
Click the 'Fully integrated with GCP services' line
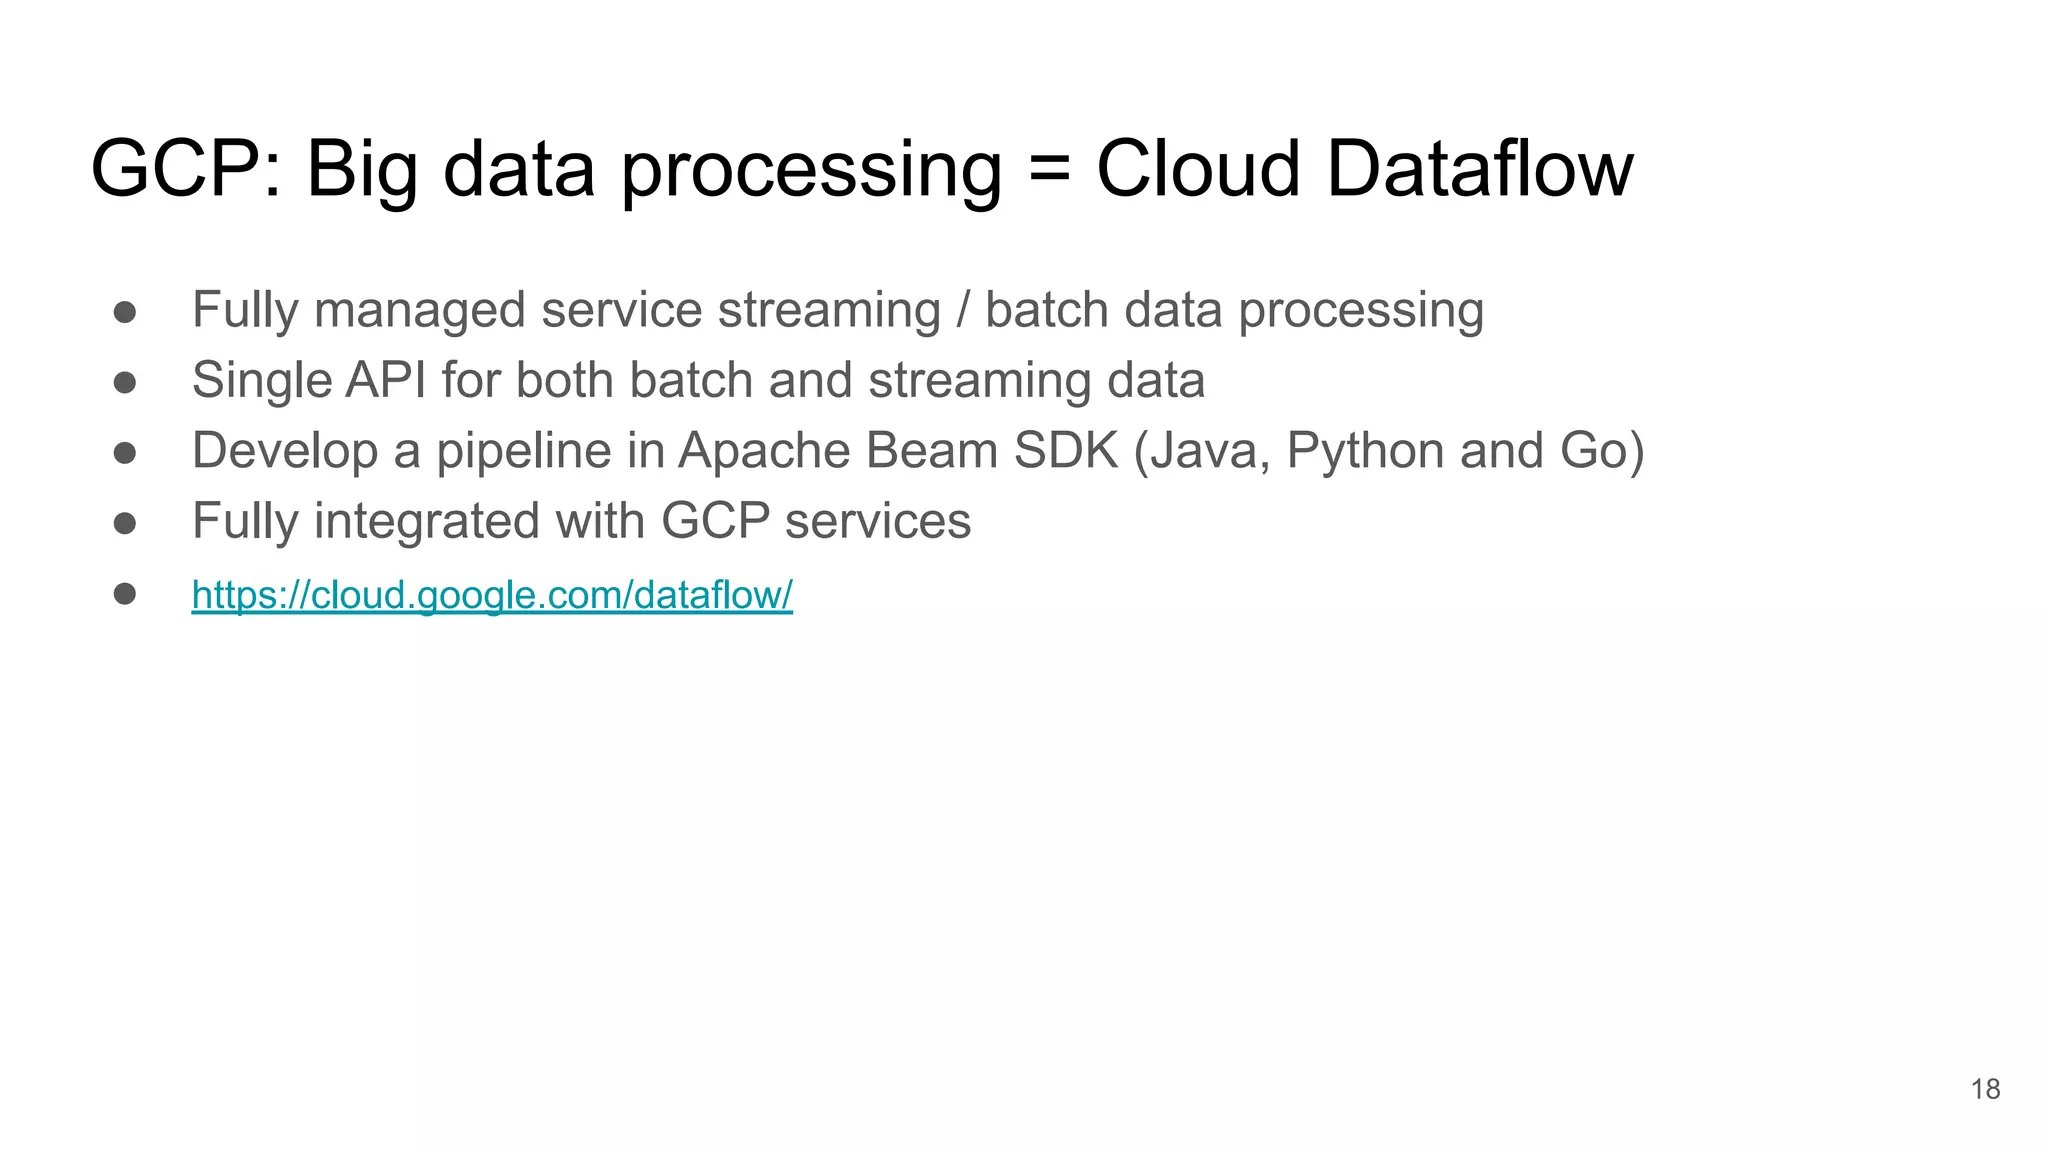click(581, 521)
